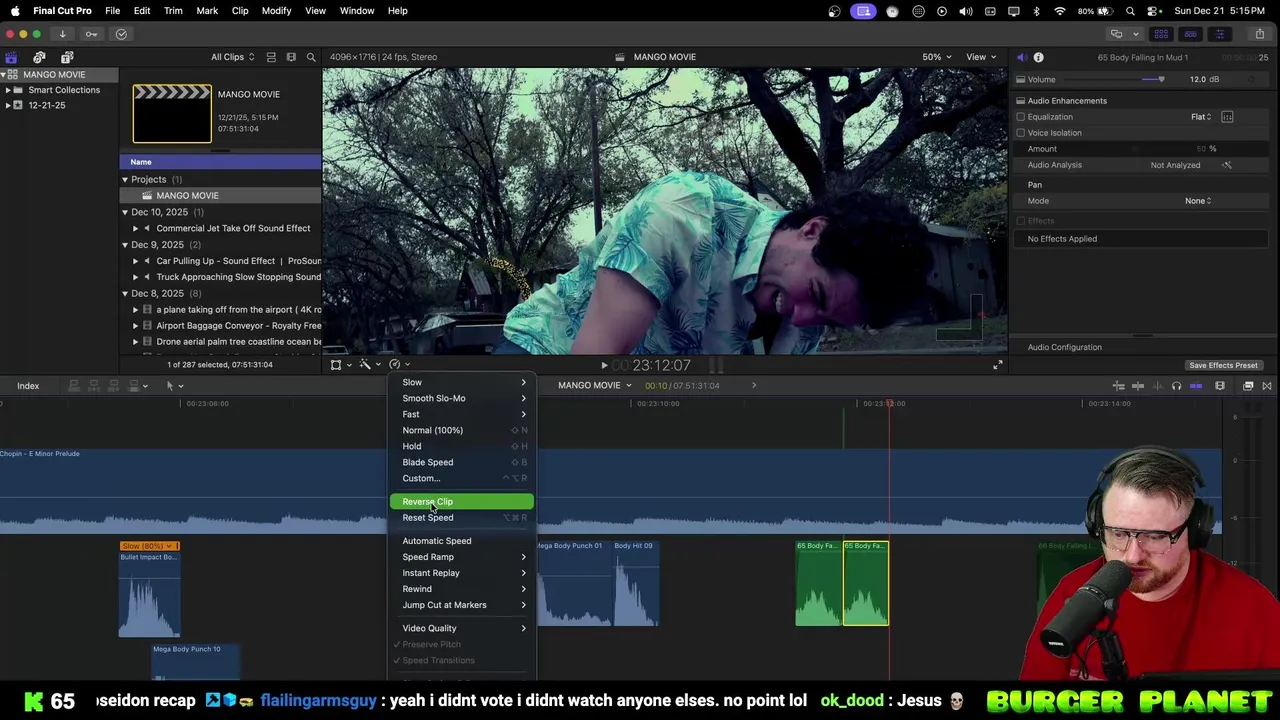
Task: Open the Flat equalization preset dropdown
Action: coord(1200,117)
